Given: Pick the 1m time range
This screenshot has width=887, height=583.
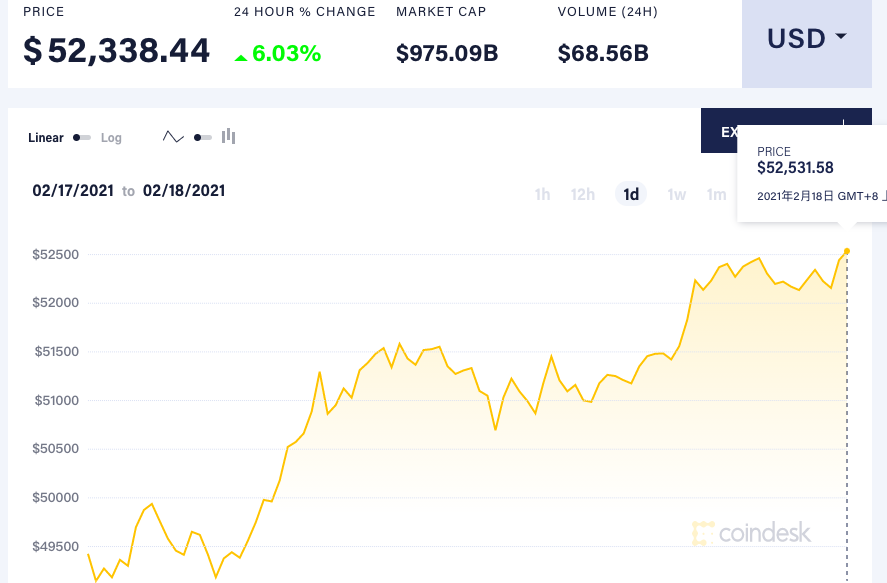Looking at the screenshot, I should point(716,194).
